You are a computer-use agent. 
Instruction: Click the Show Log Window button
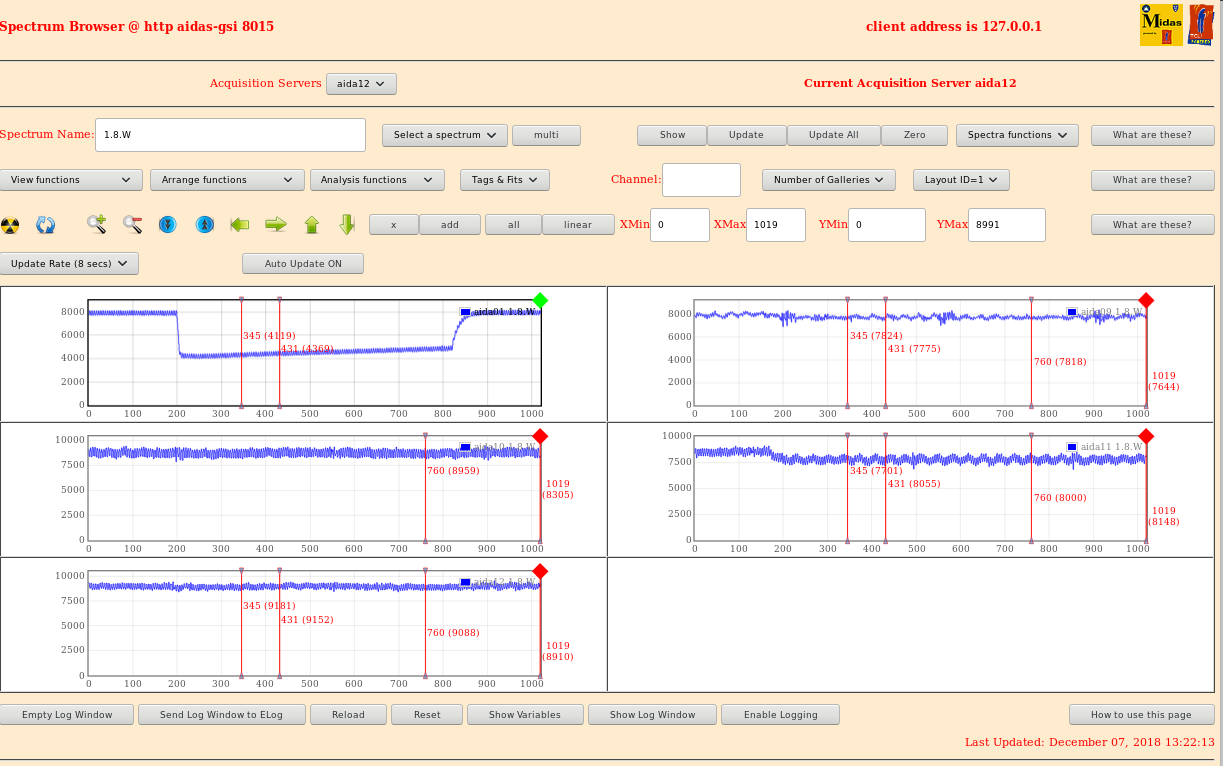coord(652,715)
